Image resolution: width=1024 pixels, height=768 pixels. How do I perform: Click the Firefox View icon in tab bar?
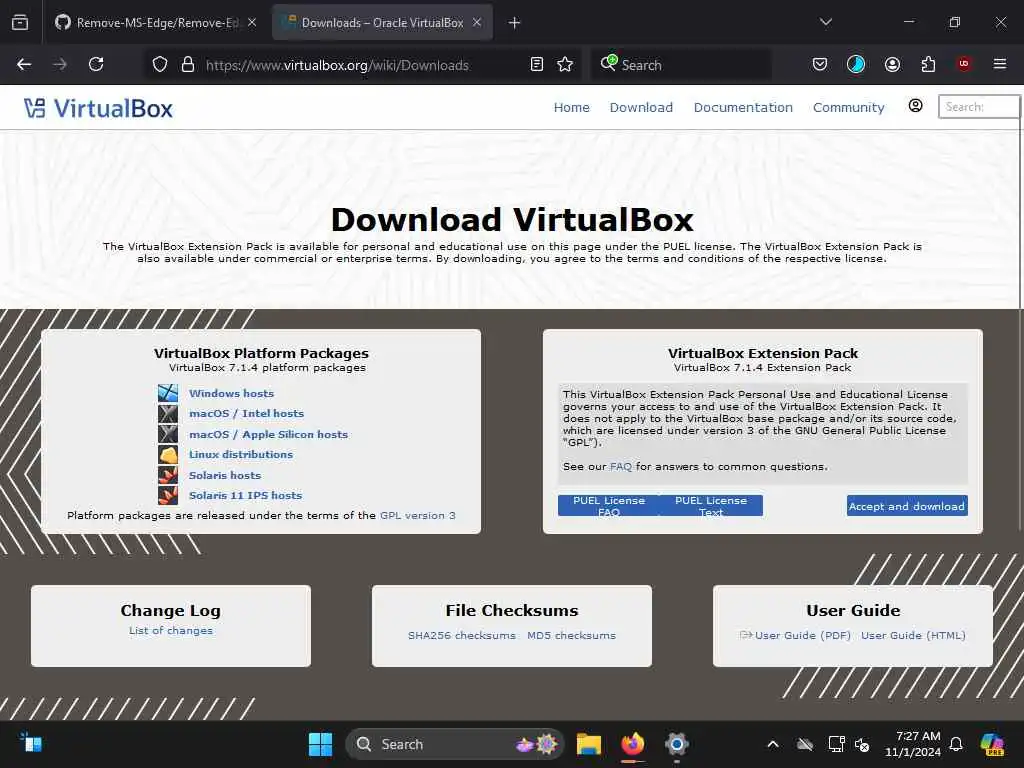click(x=20, y=22)
